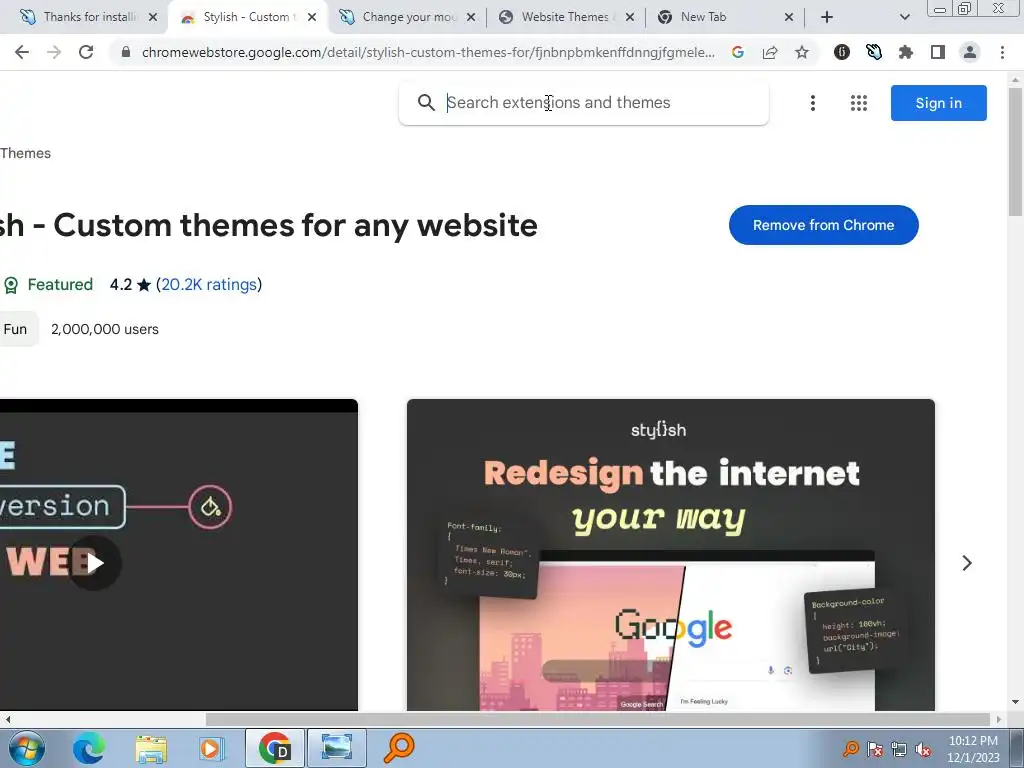Click the Remove from Chrome button
Screen dimensions: 1024x768
(x=824, y=225)
